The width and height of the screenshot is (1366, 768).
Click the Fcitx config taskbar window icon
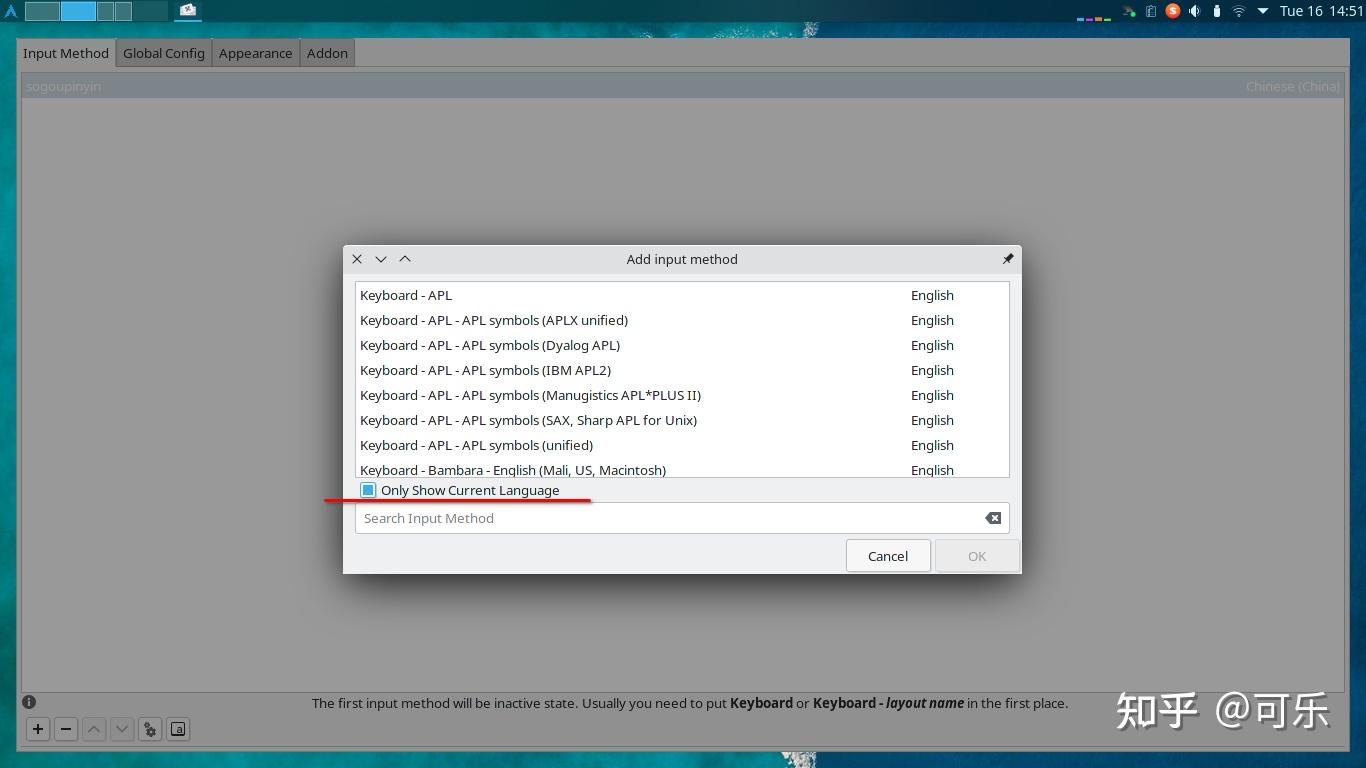pos(188,11)
